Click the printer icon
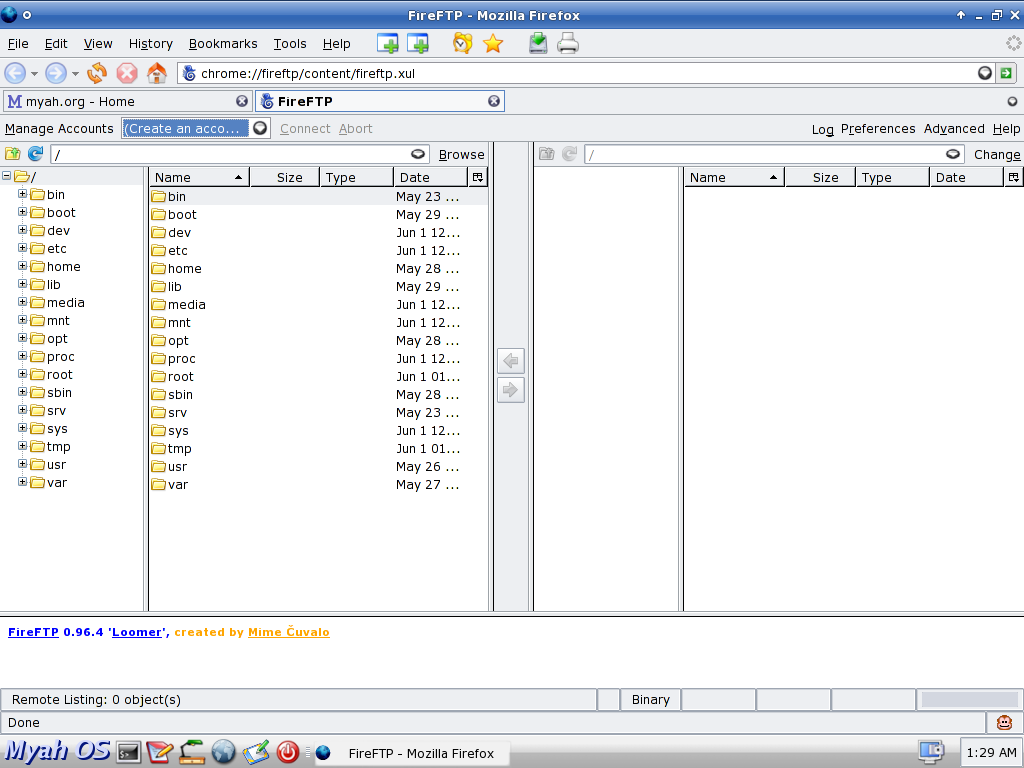This screenshot has height=768, width=1024. click(x=568, y=44)
